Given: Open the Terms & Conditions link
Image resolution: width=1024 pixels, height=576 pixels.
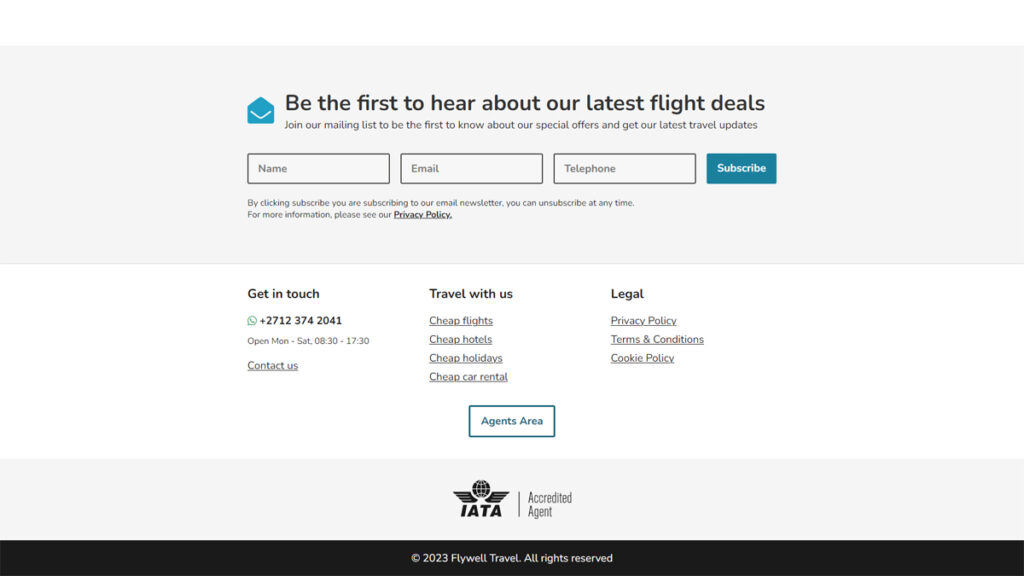Looking at the screenshot, I should pyautogui.click(x=657, y=340).
